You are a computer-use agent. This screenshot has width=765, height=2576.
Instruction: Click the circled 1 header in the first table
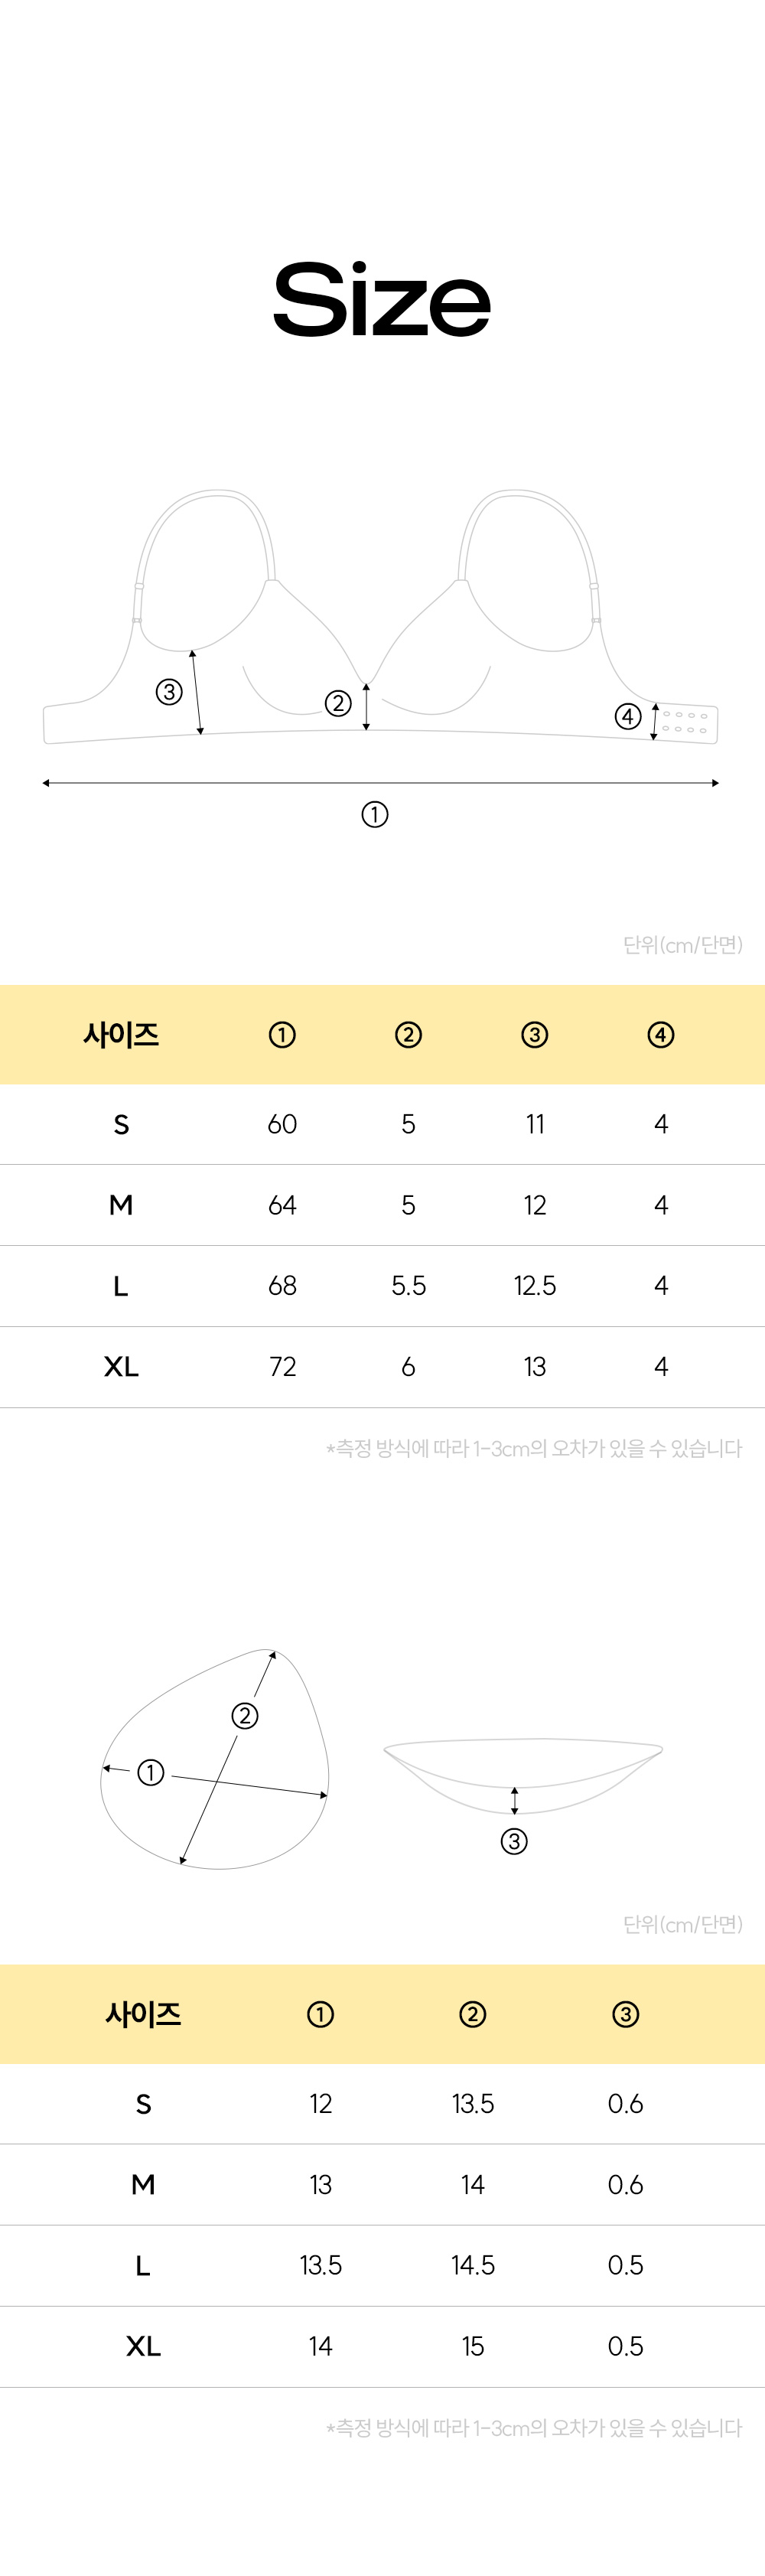coord(282,1035)
